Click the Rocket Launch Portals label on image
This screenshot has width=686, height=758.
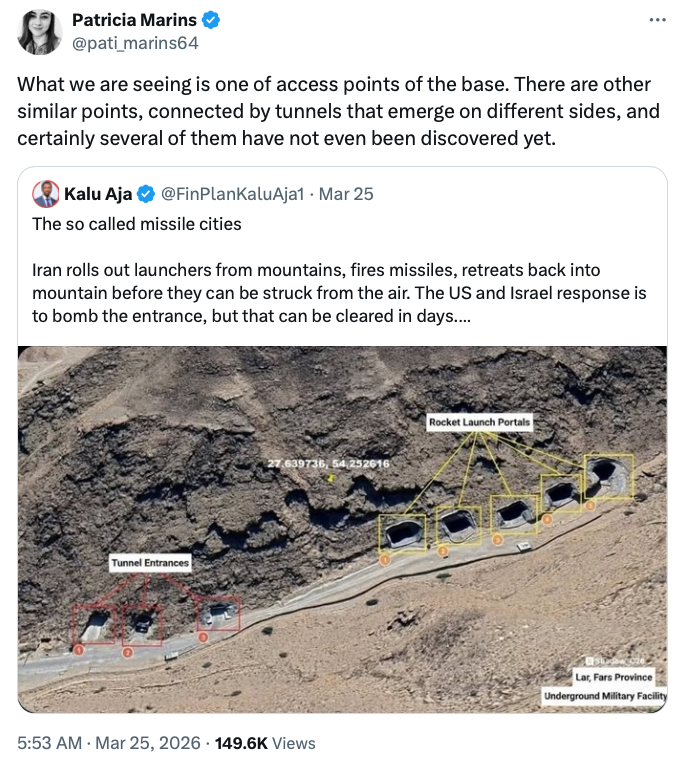click(479, 422)
